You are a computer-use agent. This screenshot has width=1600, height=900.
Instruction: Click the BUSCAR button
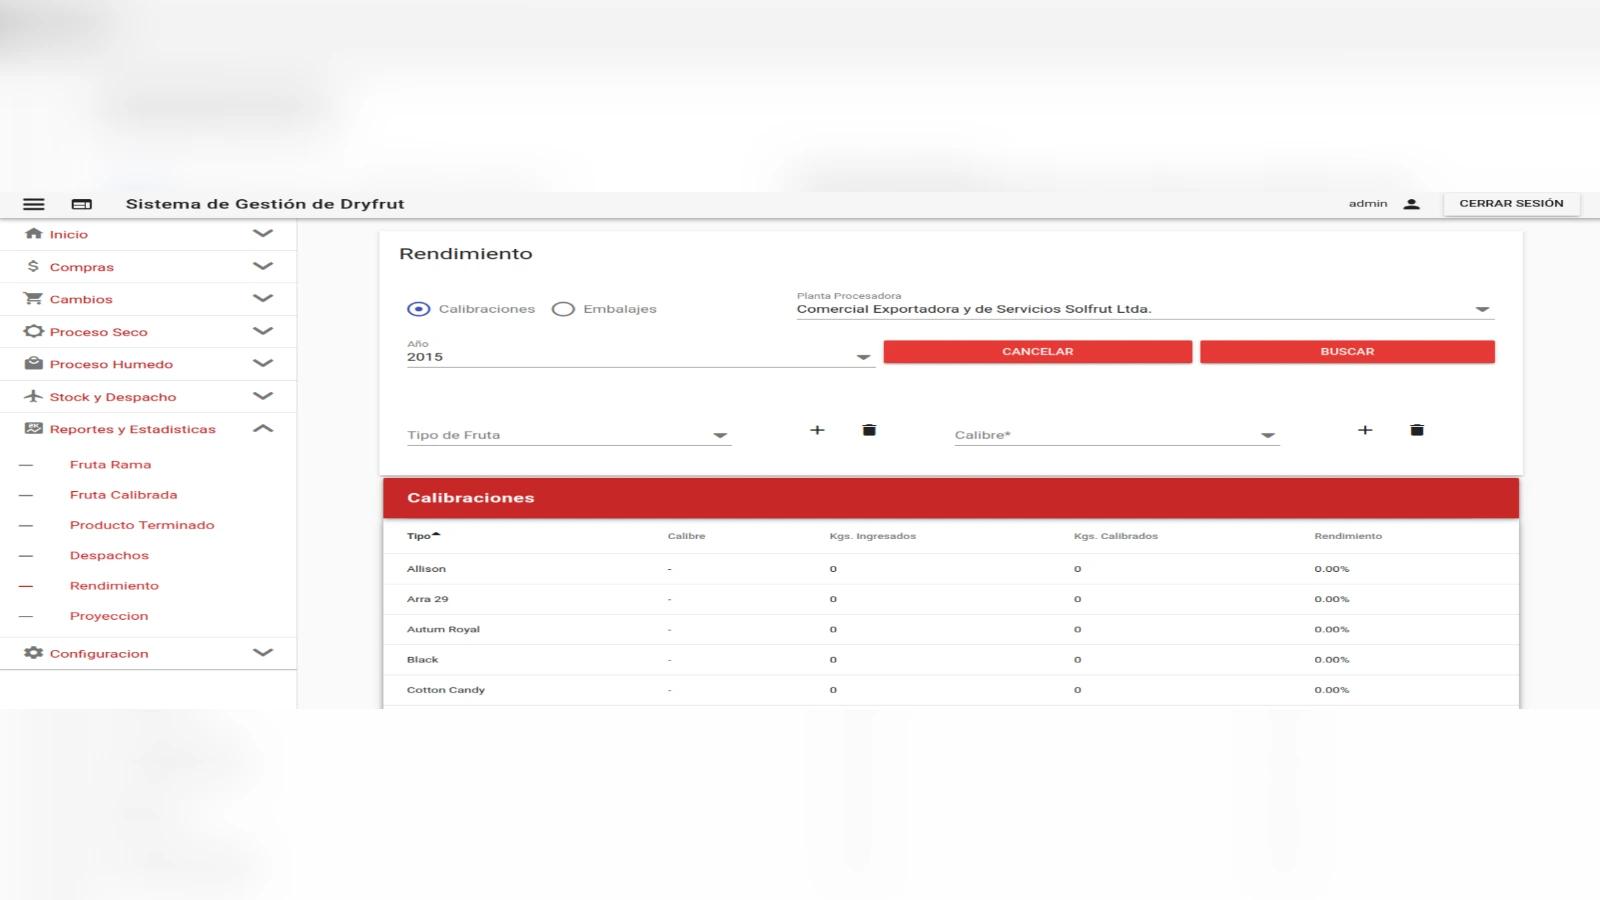point(1348,351)
